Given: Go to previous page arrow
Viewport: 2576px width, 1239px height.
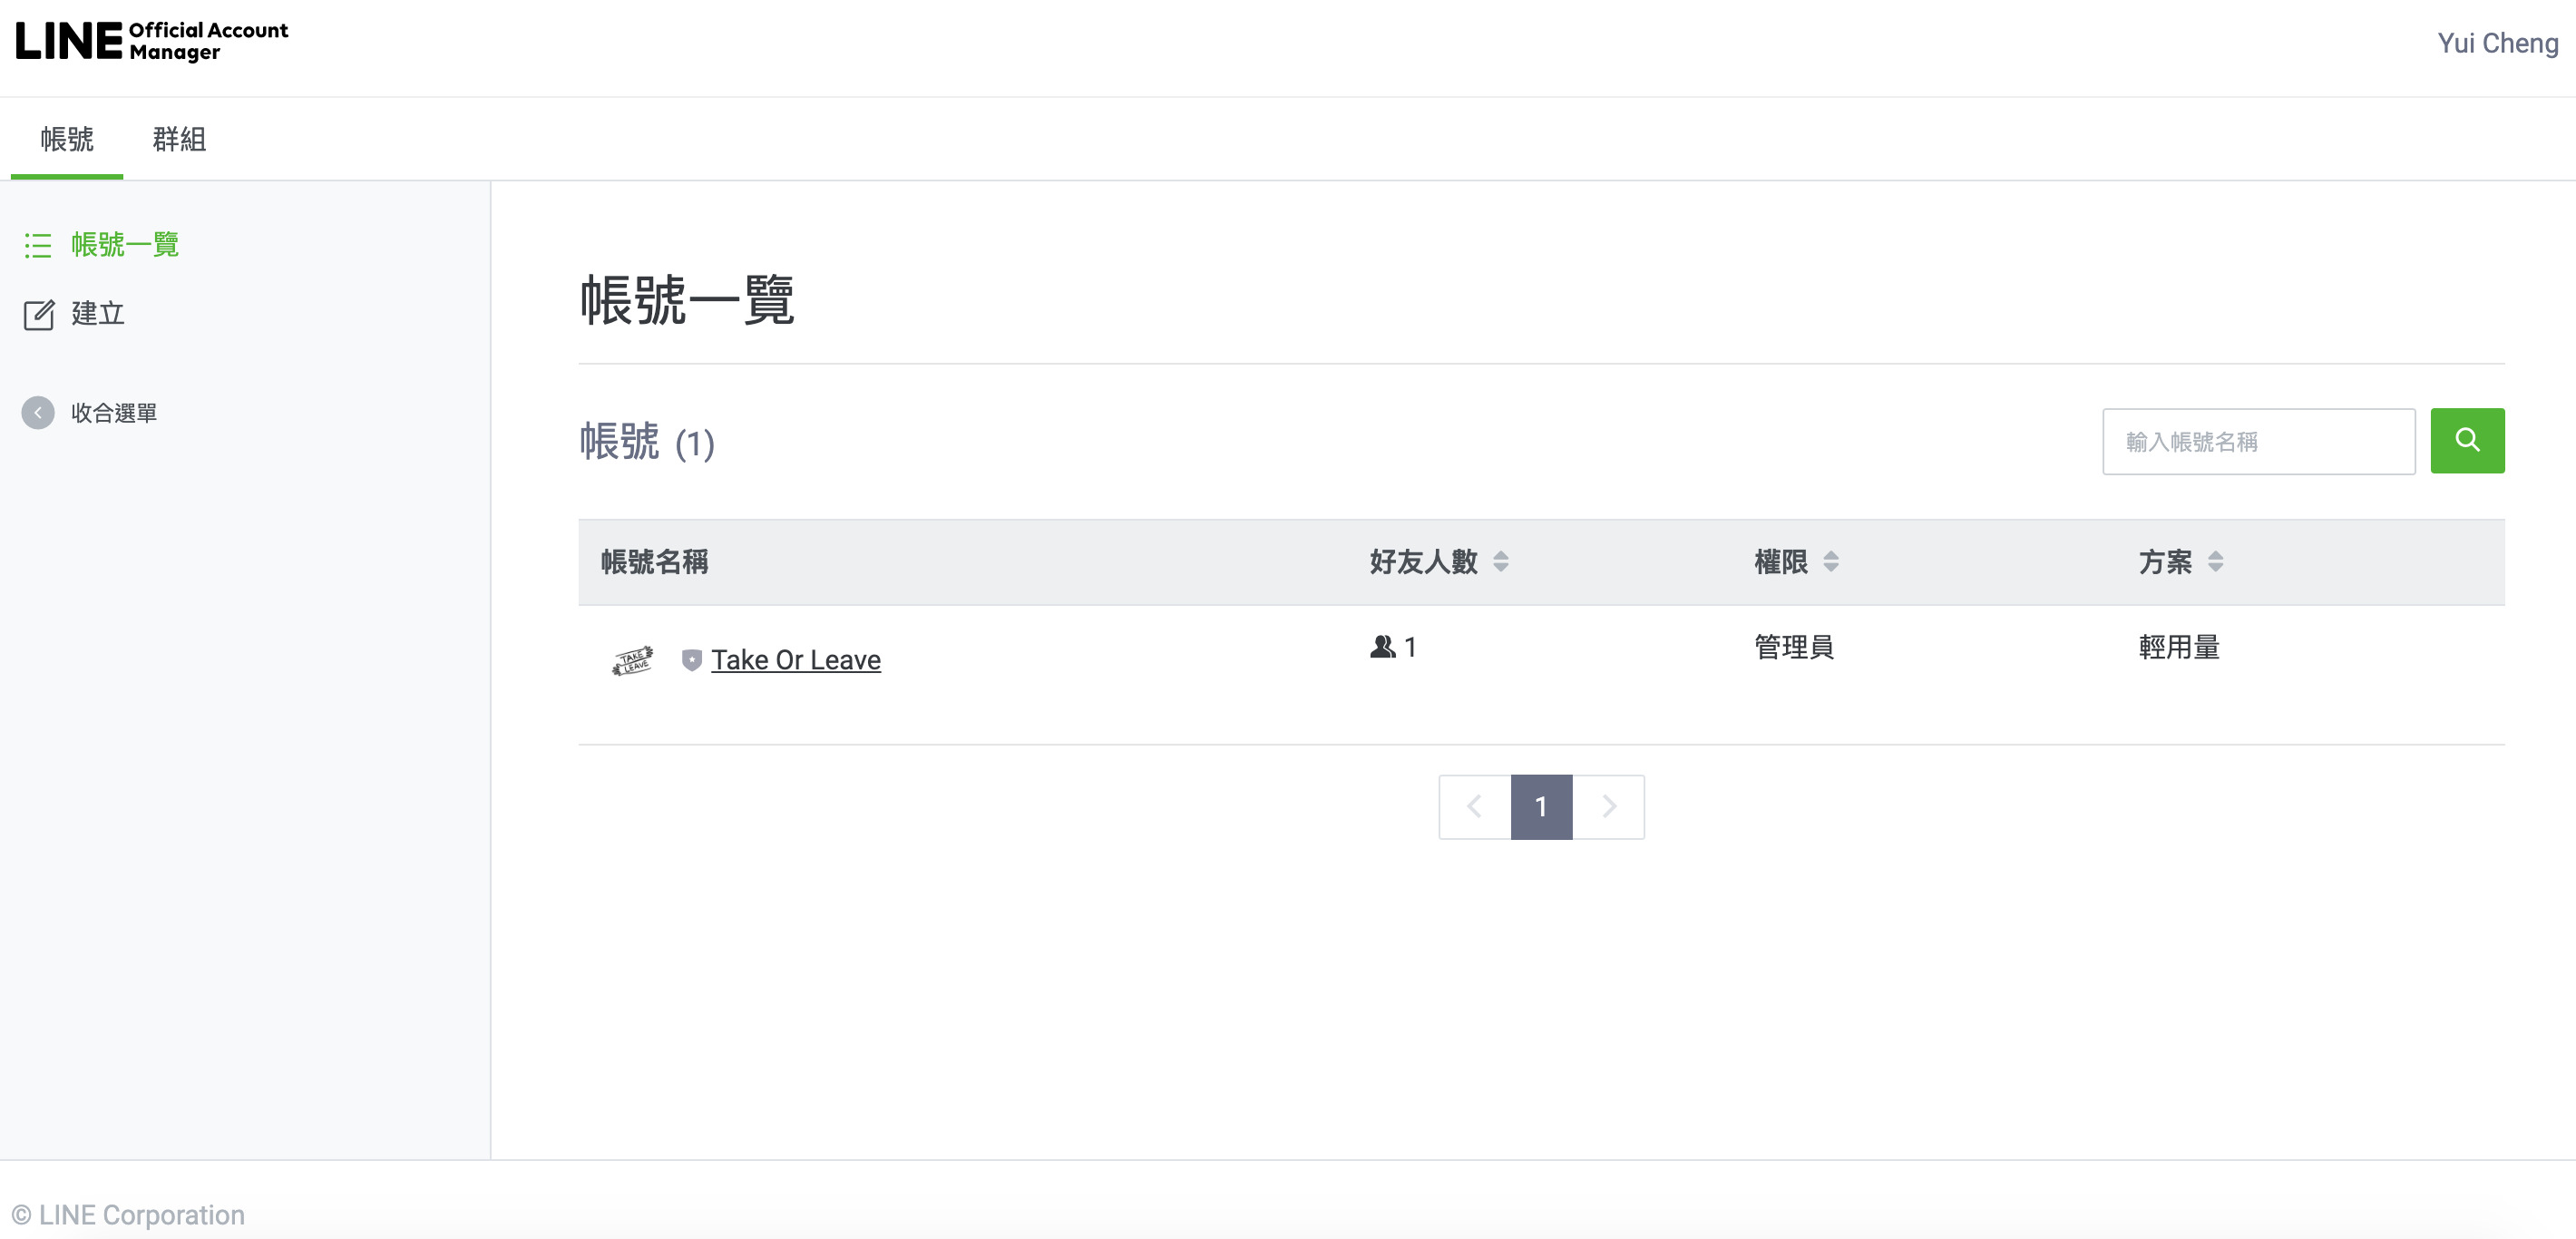Looking at the screenshot, I should pos(1474,806).
